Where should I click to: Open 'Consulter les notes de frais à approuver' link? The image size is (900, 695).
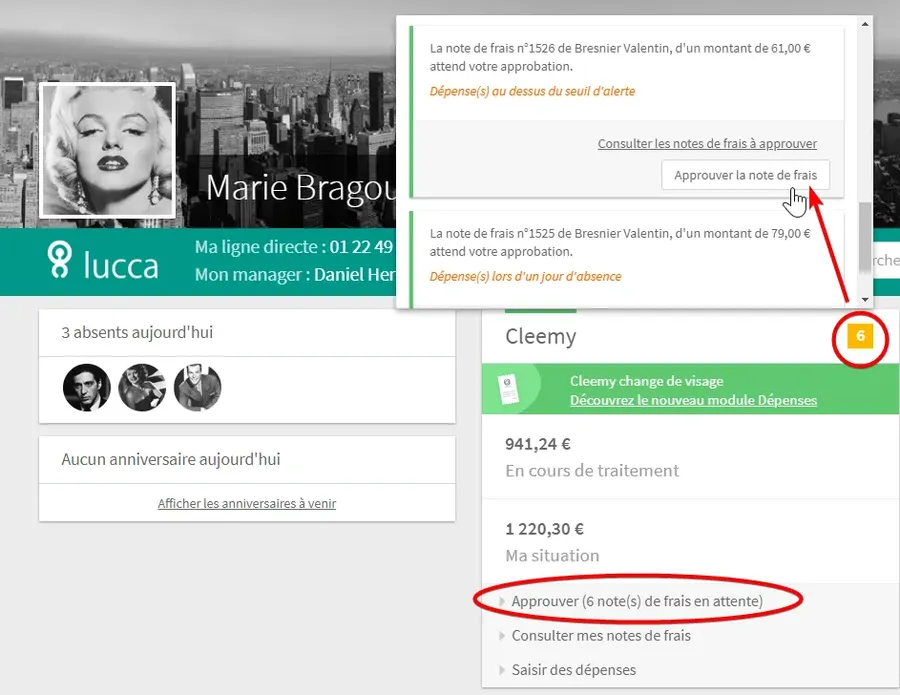click(x=707, y=143)
